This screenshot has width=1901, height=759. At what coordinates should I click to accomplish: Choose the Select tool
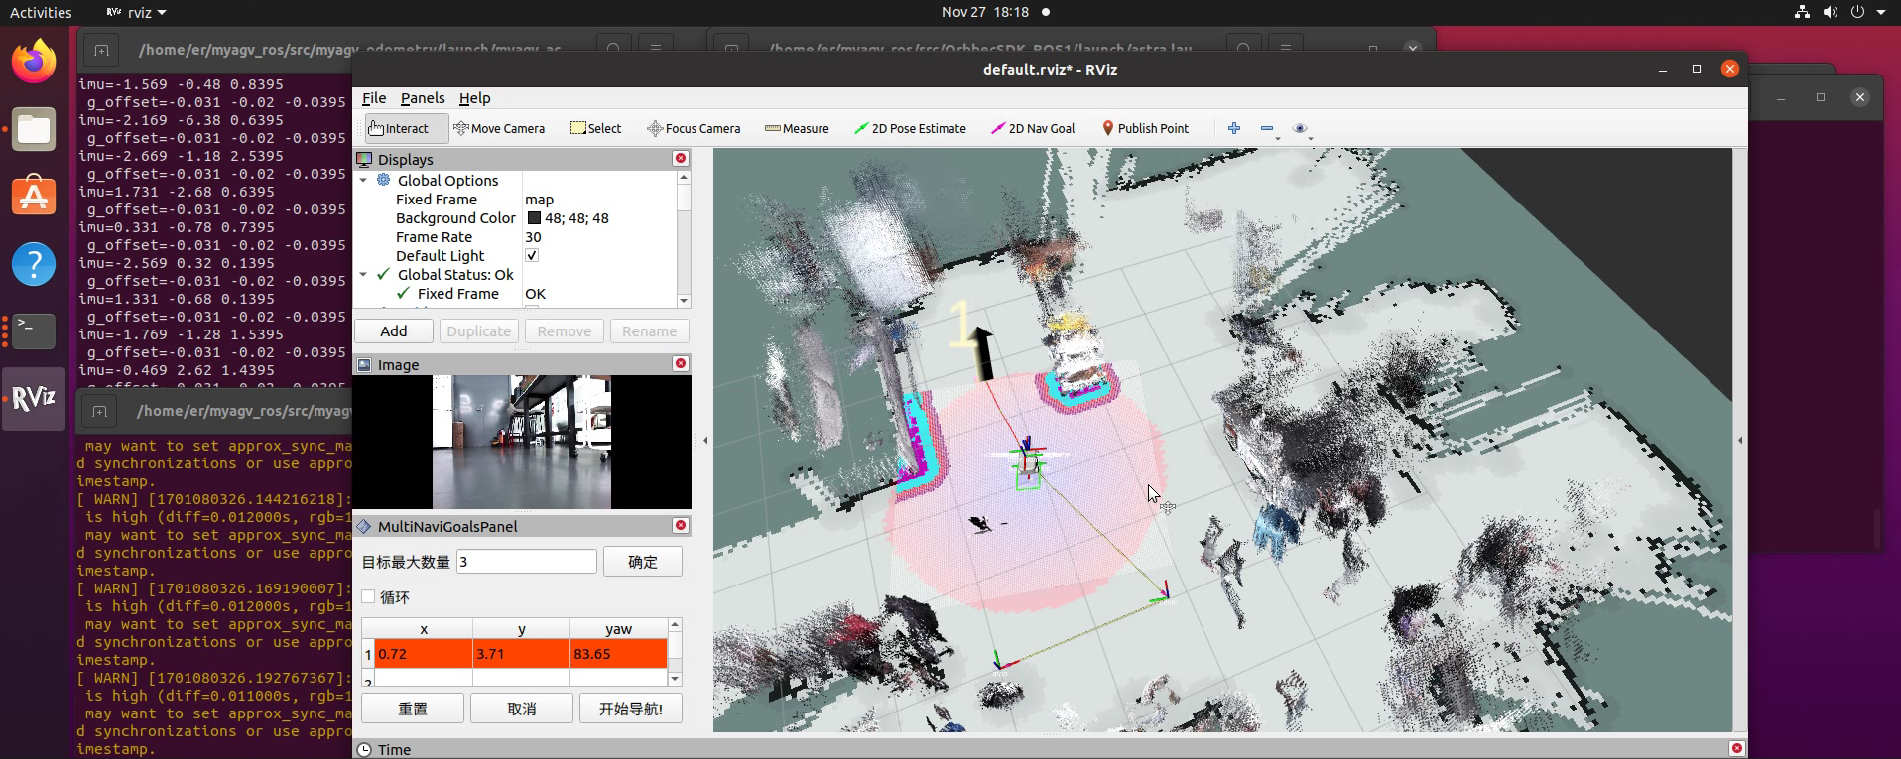click(596, 128)
